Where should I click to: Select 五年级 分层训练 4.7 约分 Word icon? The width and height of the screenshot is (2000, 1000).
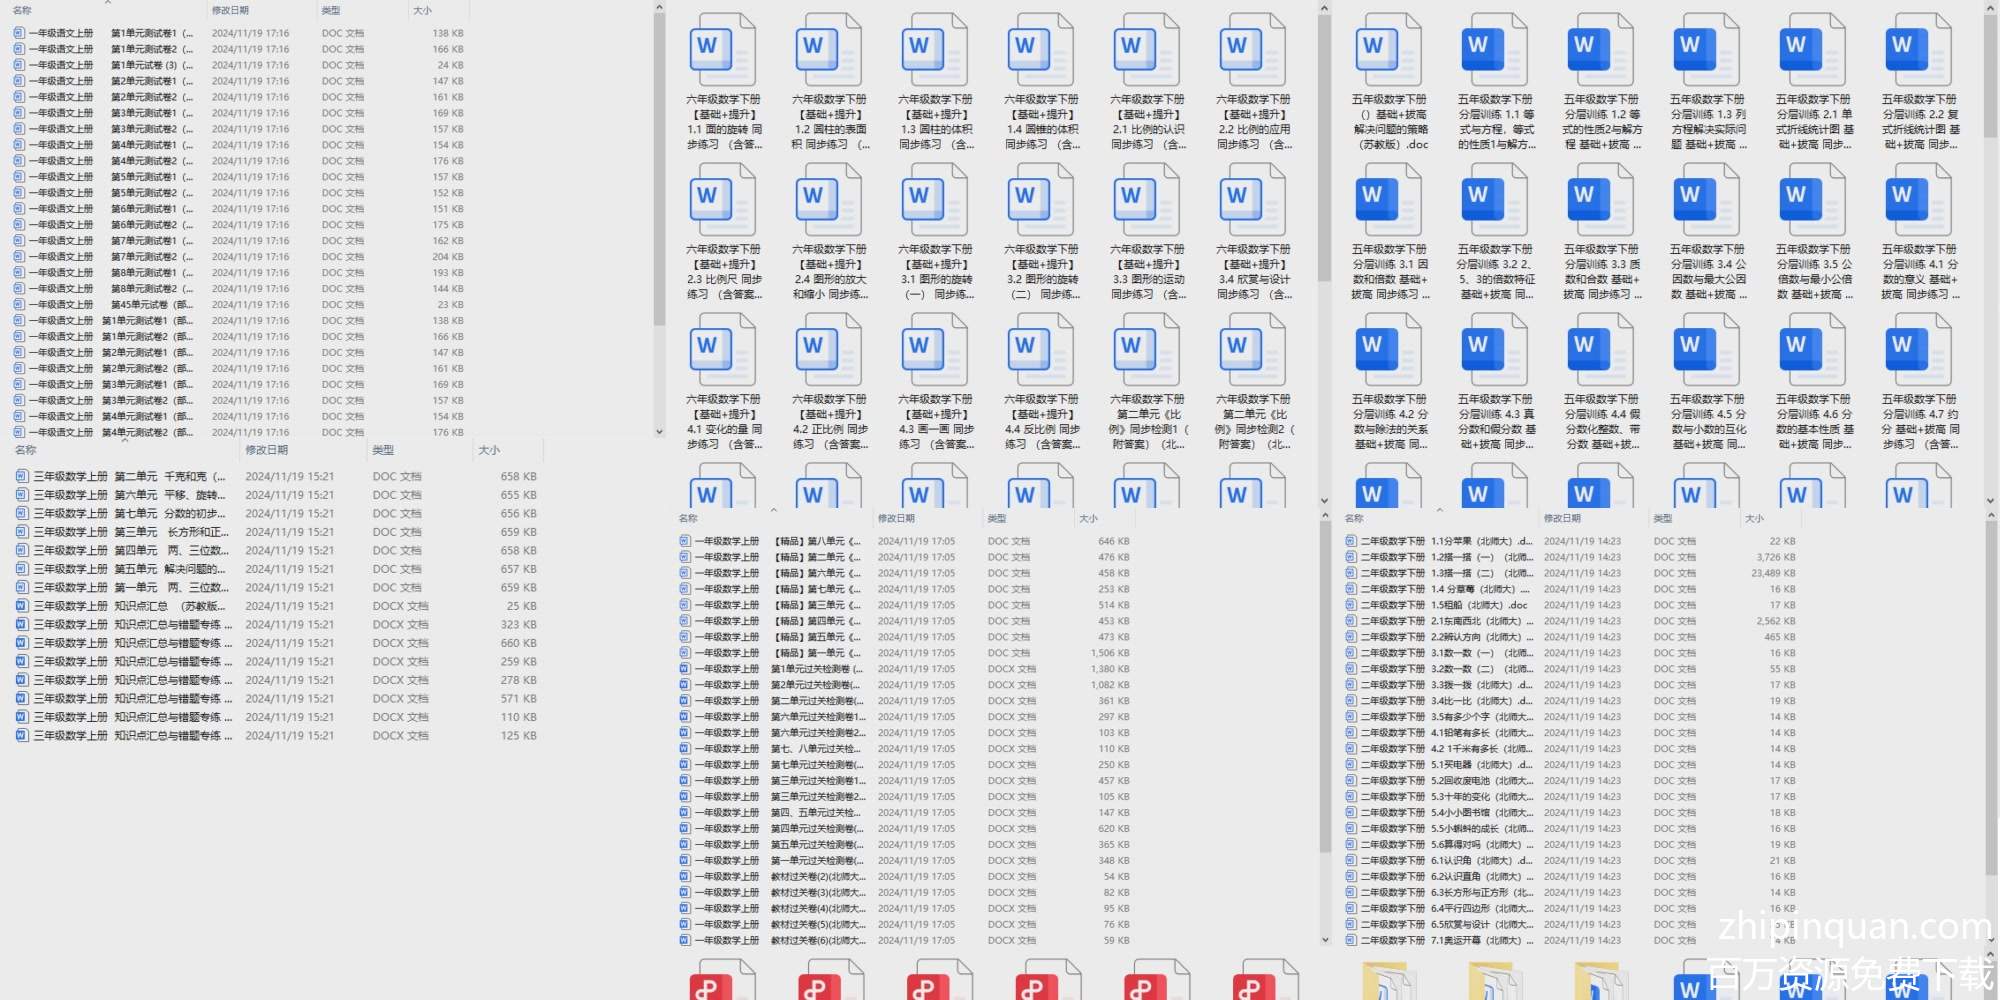[x=1918, y=351]
